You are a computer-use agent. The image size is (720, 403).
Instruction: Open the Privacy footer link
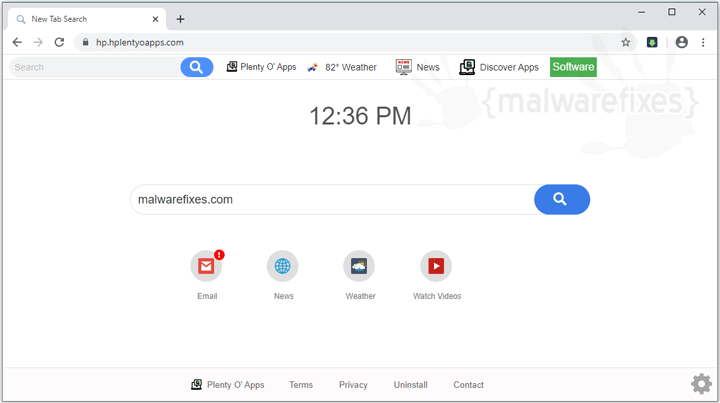(x=353, y=385)
